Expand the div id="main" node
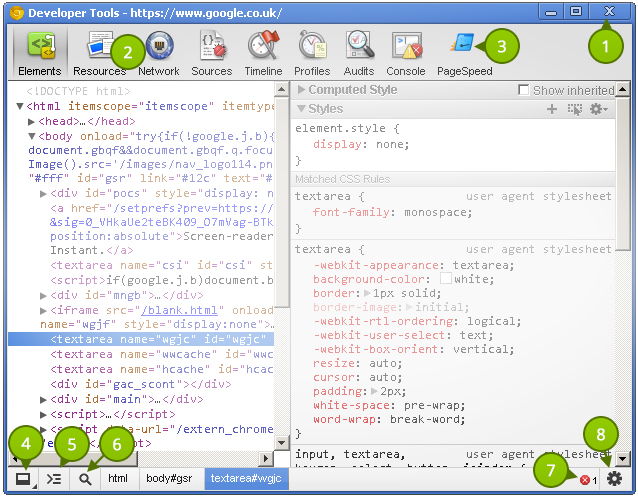Image resolution: width=638 pixels, height=497 pixels. point(43,399)
